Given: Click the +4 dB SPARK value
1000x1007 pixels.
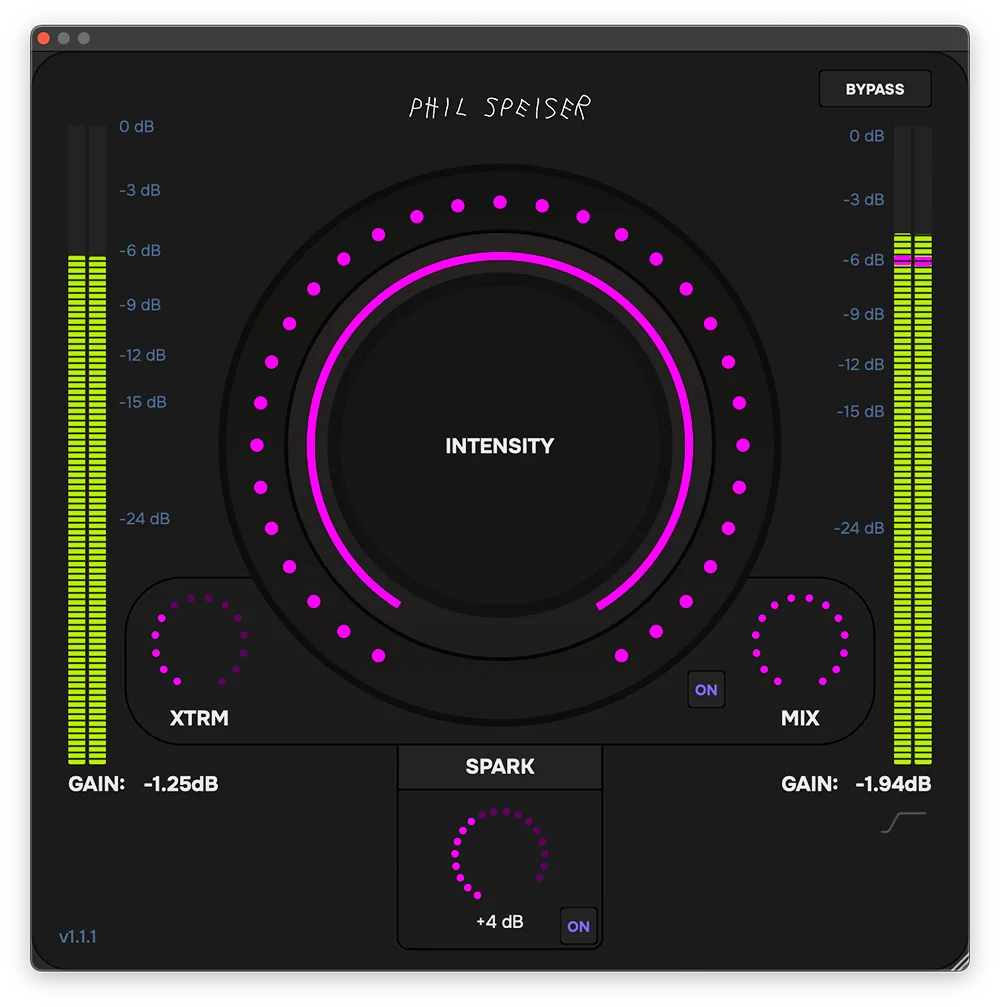Looking at the screenshot, I should [x=500, y=922].
